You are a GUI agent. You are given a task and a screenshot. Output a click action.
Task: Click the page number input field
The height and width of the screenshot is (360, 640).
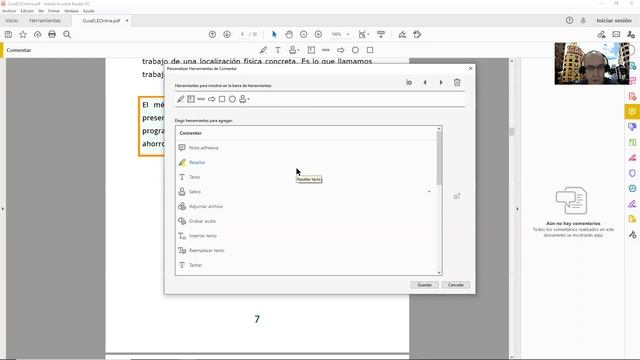[x=242, y=34]
